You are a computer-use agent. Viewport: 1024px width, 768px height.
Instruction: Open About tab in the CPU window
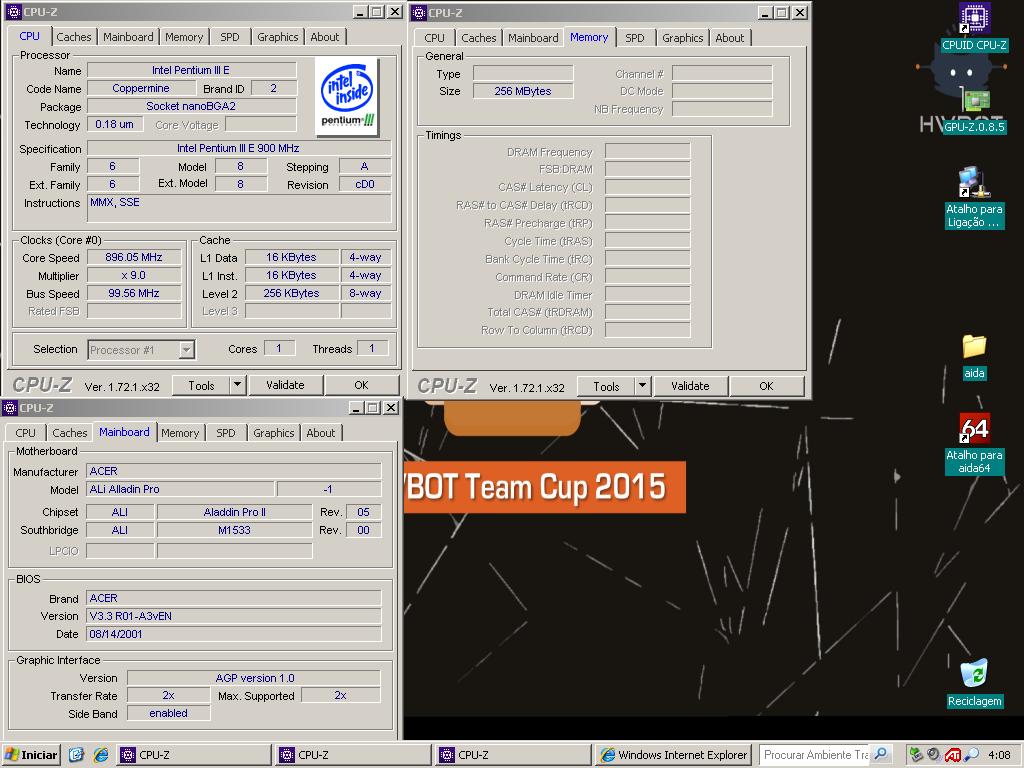[x=325, y=37]
